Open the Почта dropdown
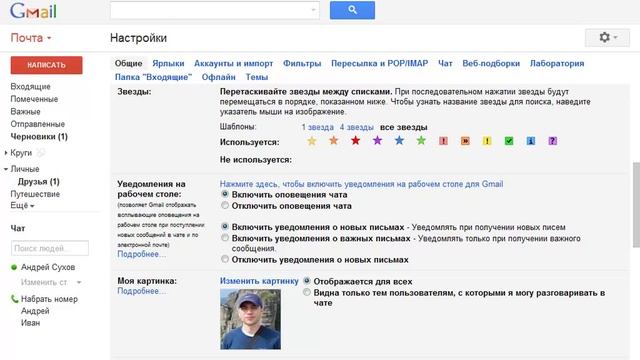The image size is (640, 360). point(31,38)
